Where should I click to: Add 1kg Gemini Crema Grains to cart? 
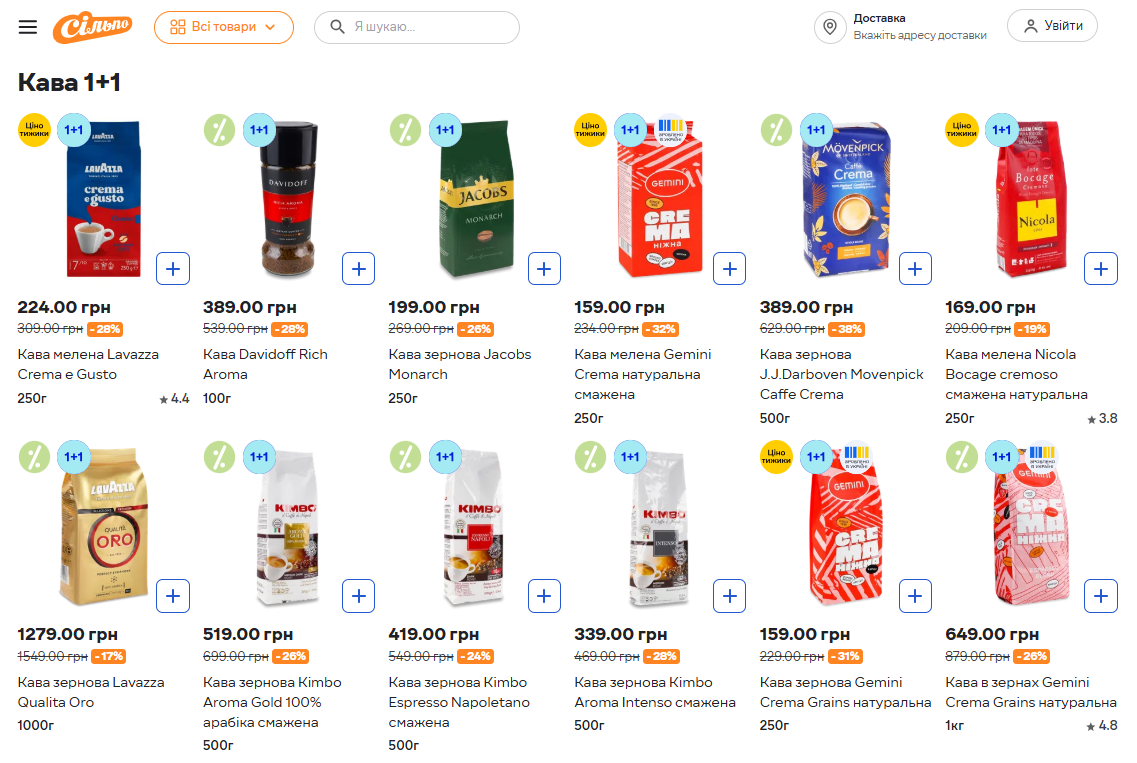tap(1100, 596)
